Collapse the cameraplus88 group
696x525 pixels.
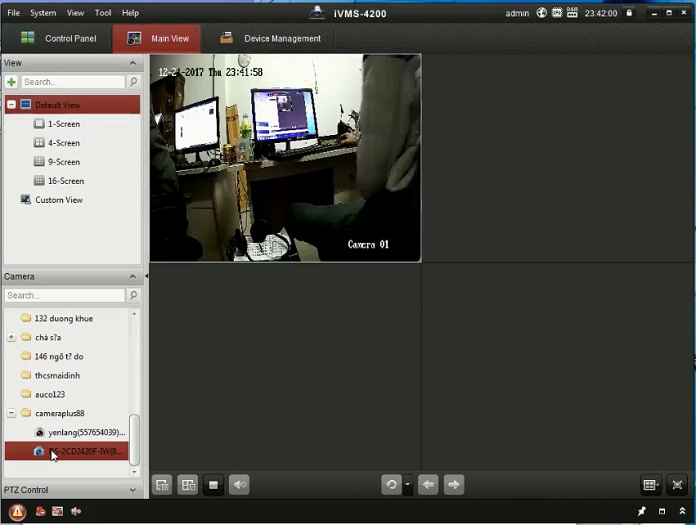[11, 413]
